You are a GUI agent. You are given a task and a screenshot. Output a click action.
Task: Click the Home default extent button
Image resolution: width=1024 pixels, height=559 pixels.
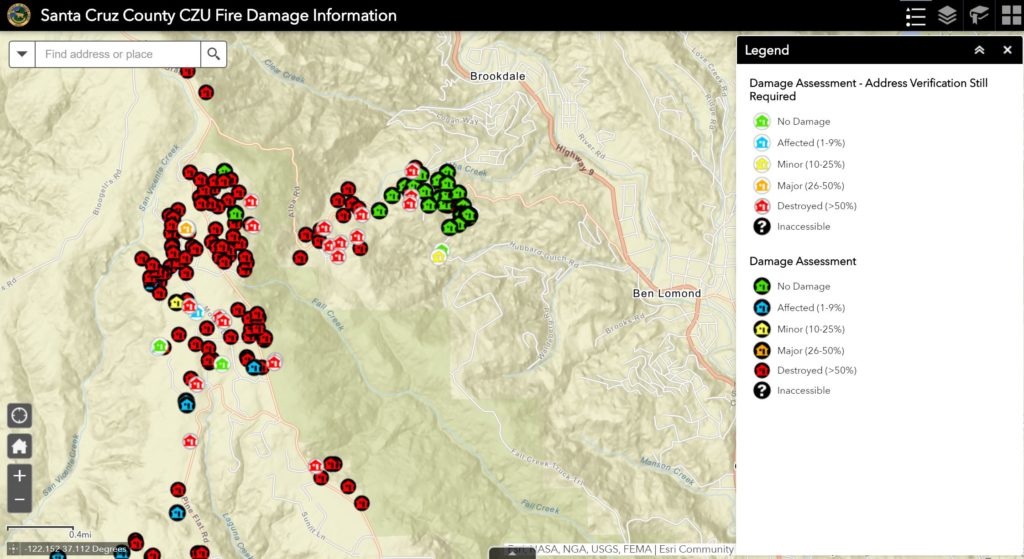point(20,447)
